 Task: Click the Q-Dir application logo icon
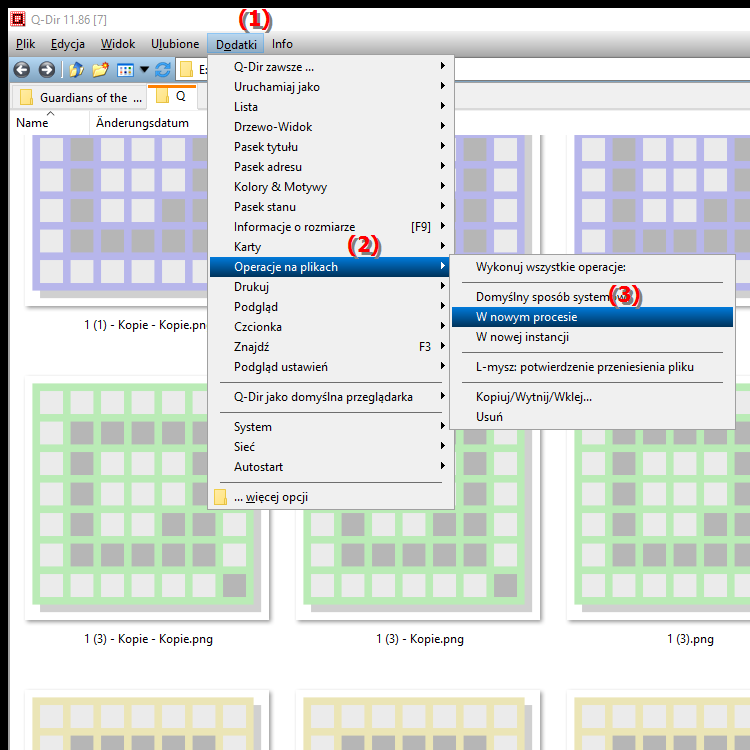(18, 19)
